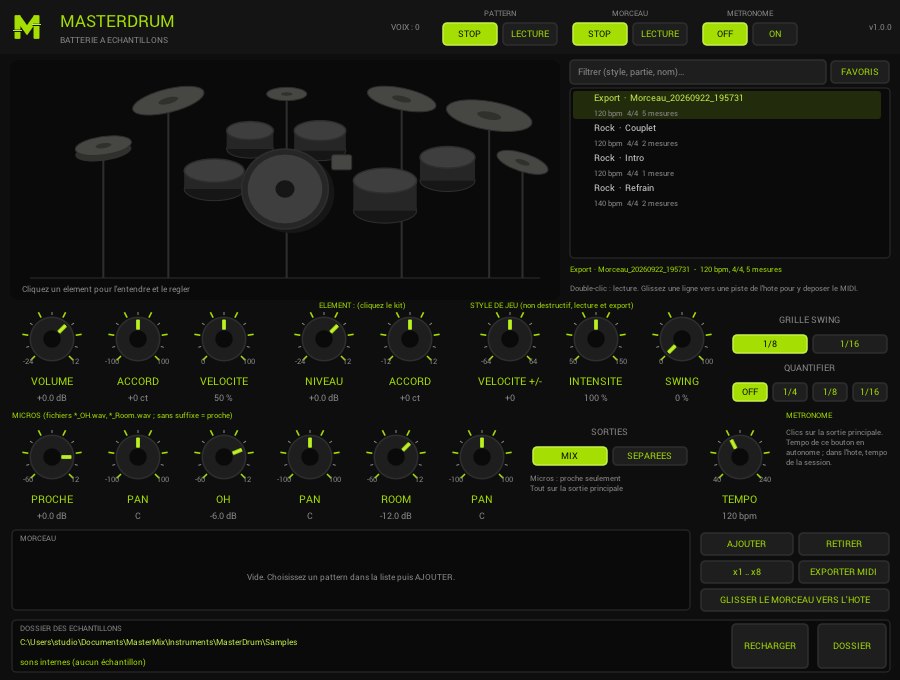Screen dimensions: 900x680
Task: Set quantize to 1/16
Action: point(870,392)
